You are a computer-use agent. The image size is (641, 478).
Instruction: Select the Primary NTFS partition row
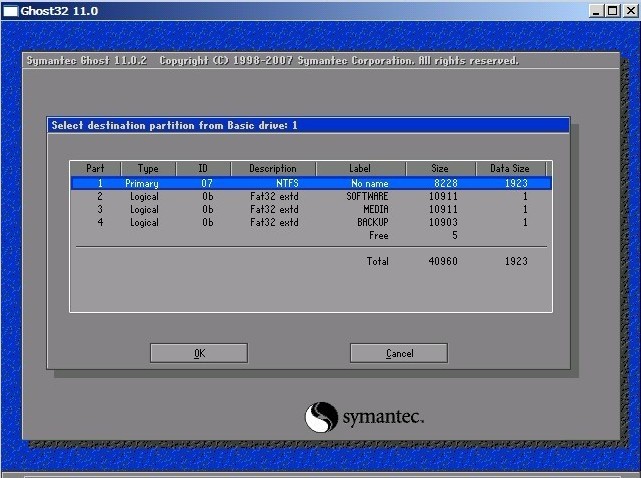311,183
